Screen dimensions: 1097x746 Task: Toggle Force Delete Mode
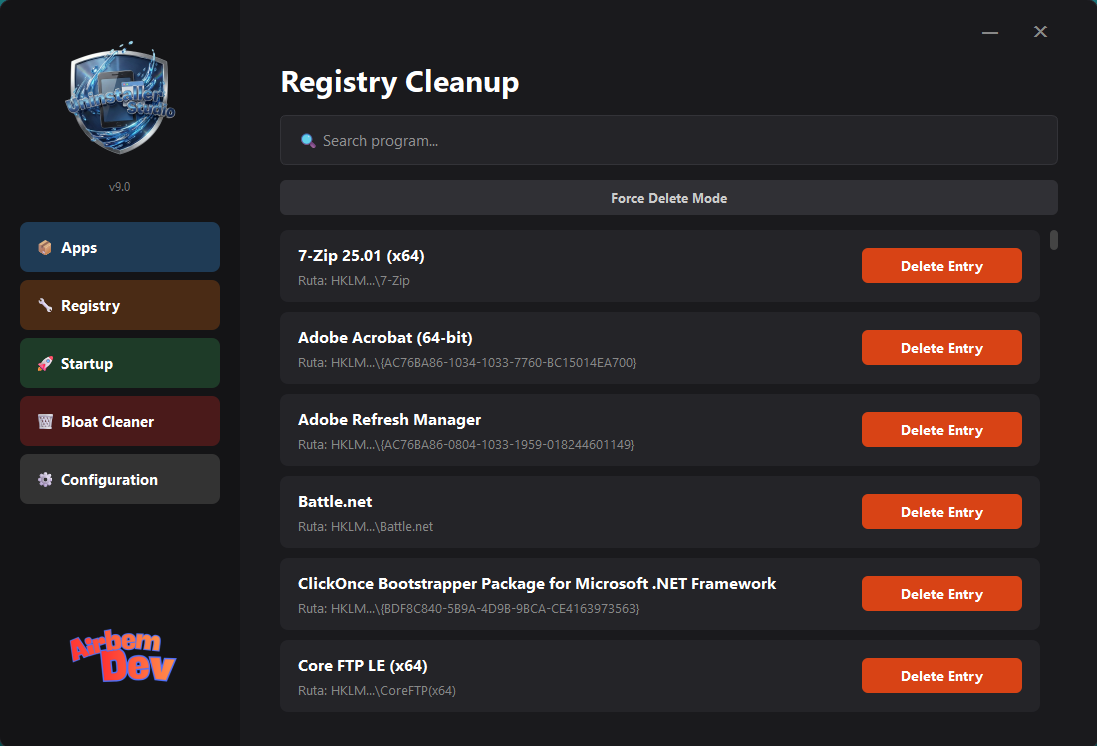click(x=669, y=198)
